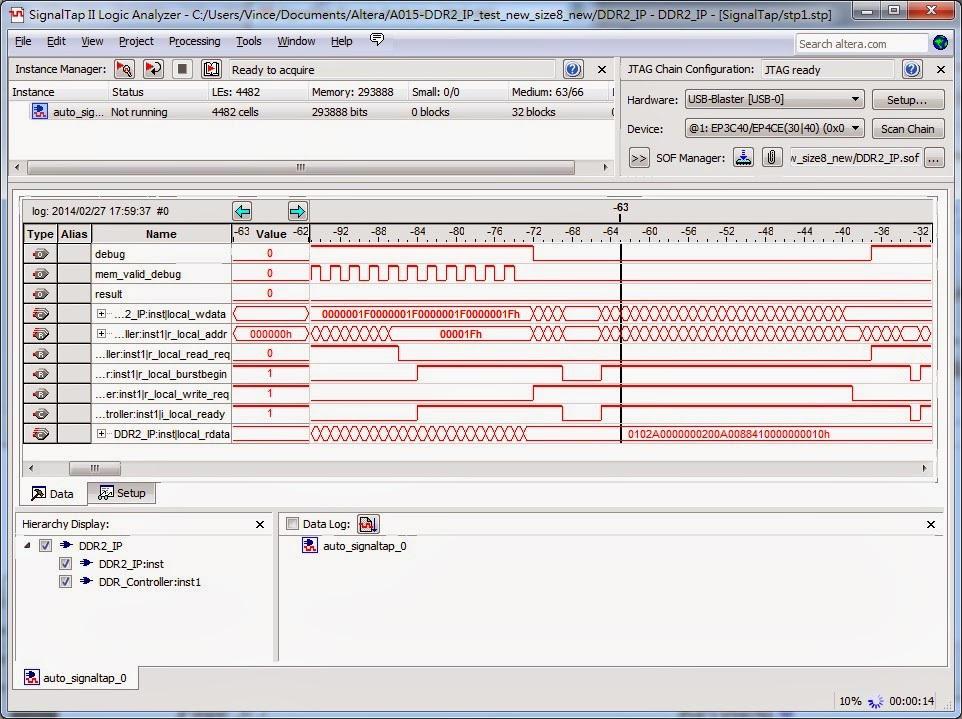
Task: Click the Scan Chain button
Action: point(906,128)
